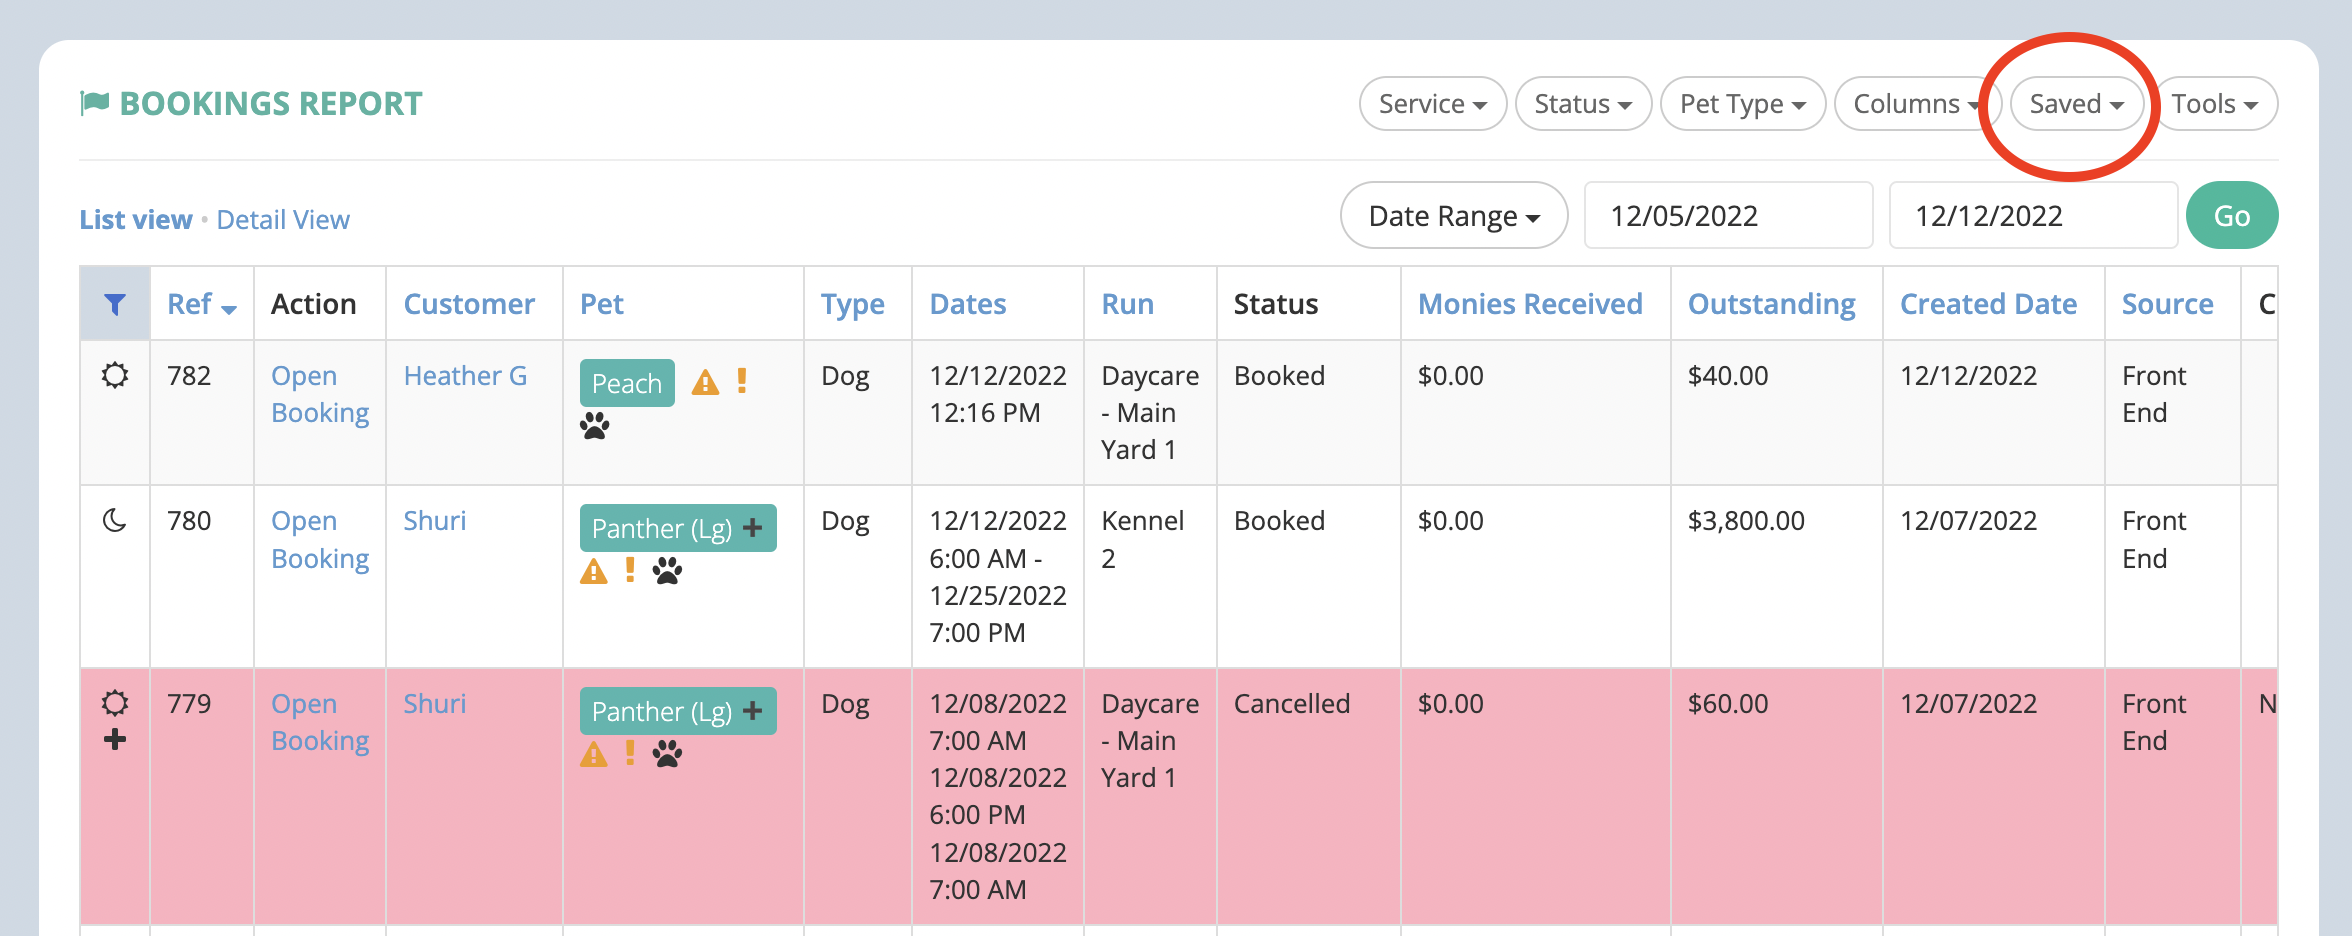Click the green Go button
The image size is (2352, 936).
[2232, 216]
